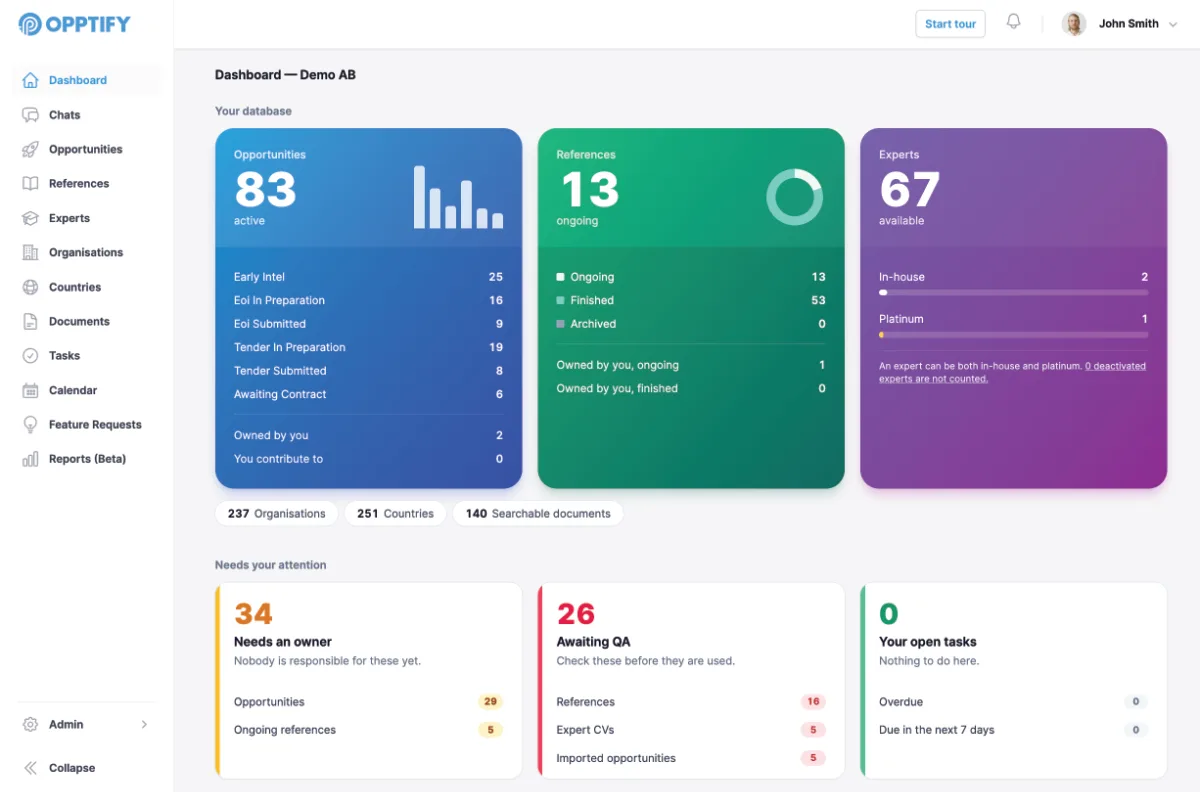Viewport: 1200px width, 792px height.
Task: Click the Opptify logo icon
Action: (x=30, y=24)
